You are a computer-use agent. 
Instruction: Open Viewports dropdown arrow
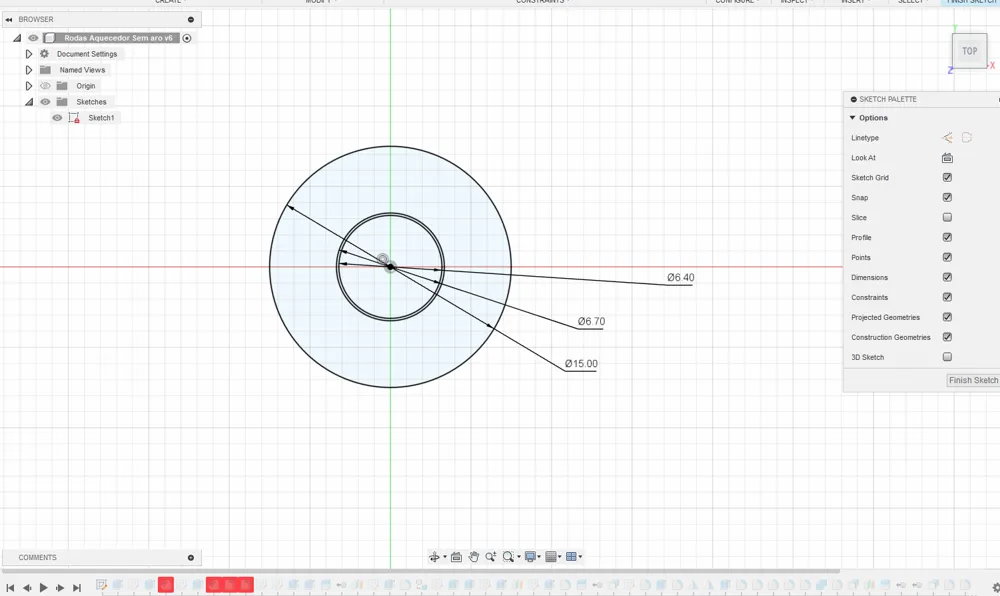click(x=580, y=557)
